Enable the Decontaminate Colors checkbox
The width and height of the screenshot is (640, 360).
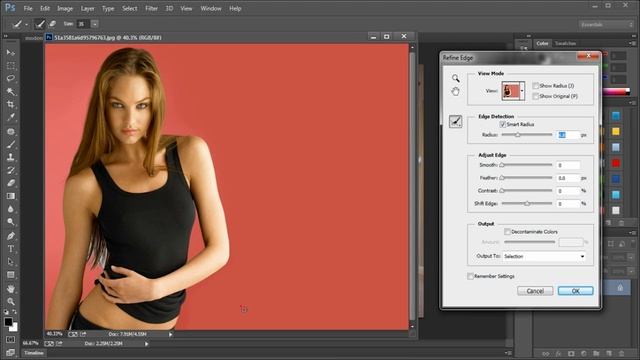507,232
